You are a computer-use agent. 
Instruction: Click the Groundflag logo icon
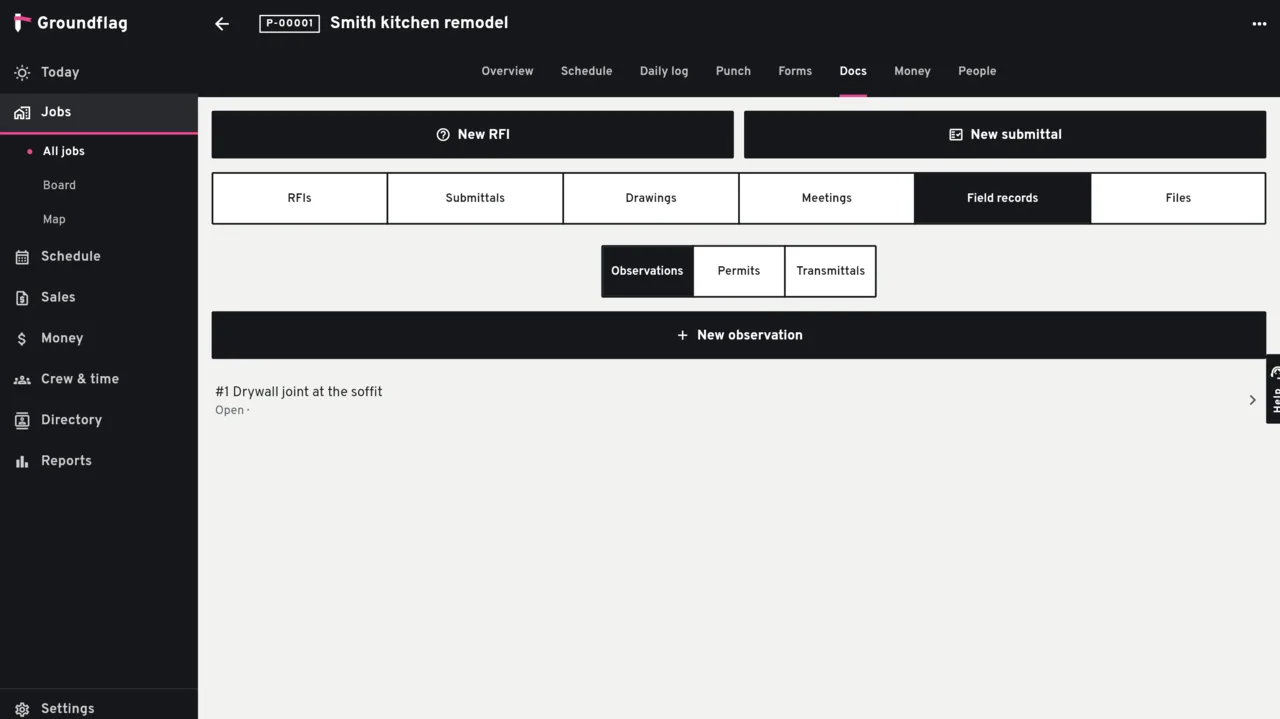pos(22,23)
